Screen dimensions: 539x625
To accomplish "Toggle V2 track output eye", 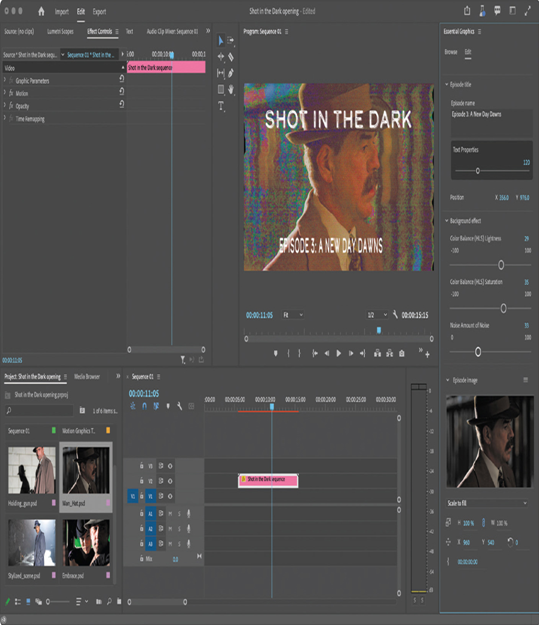I will pos(170,481).
